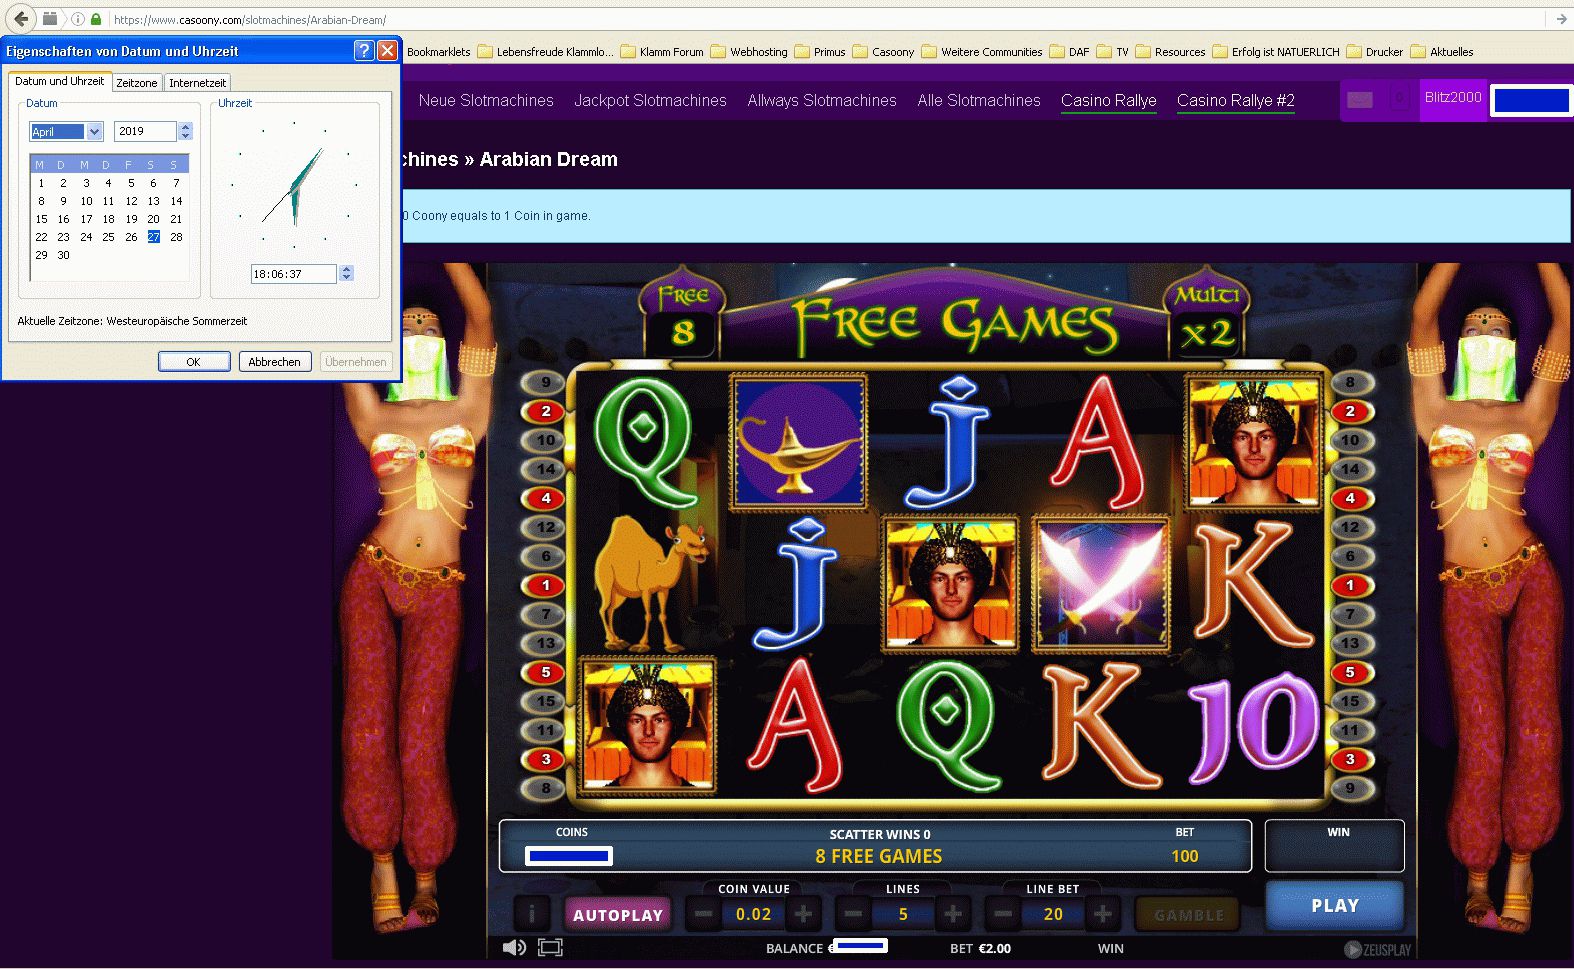Image resolution: width=1574 pixels, height=969 pixels.
Task: Go back with the browser back arrow
Action: 21,19
